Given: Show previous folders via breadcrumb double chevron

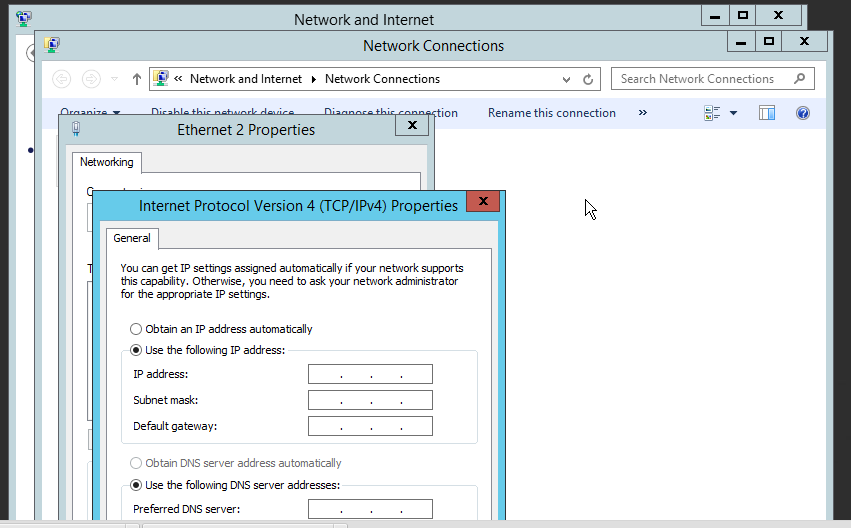Looking at the screenshot, I should (x=178, y=79).
